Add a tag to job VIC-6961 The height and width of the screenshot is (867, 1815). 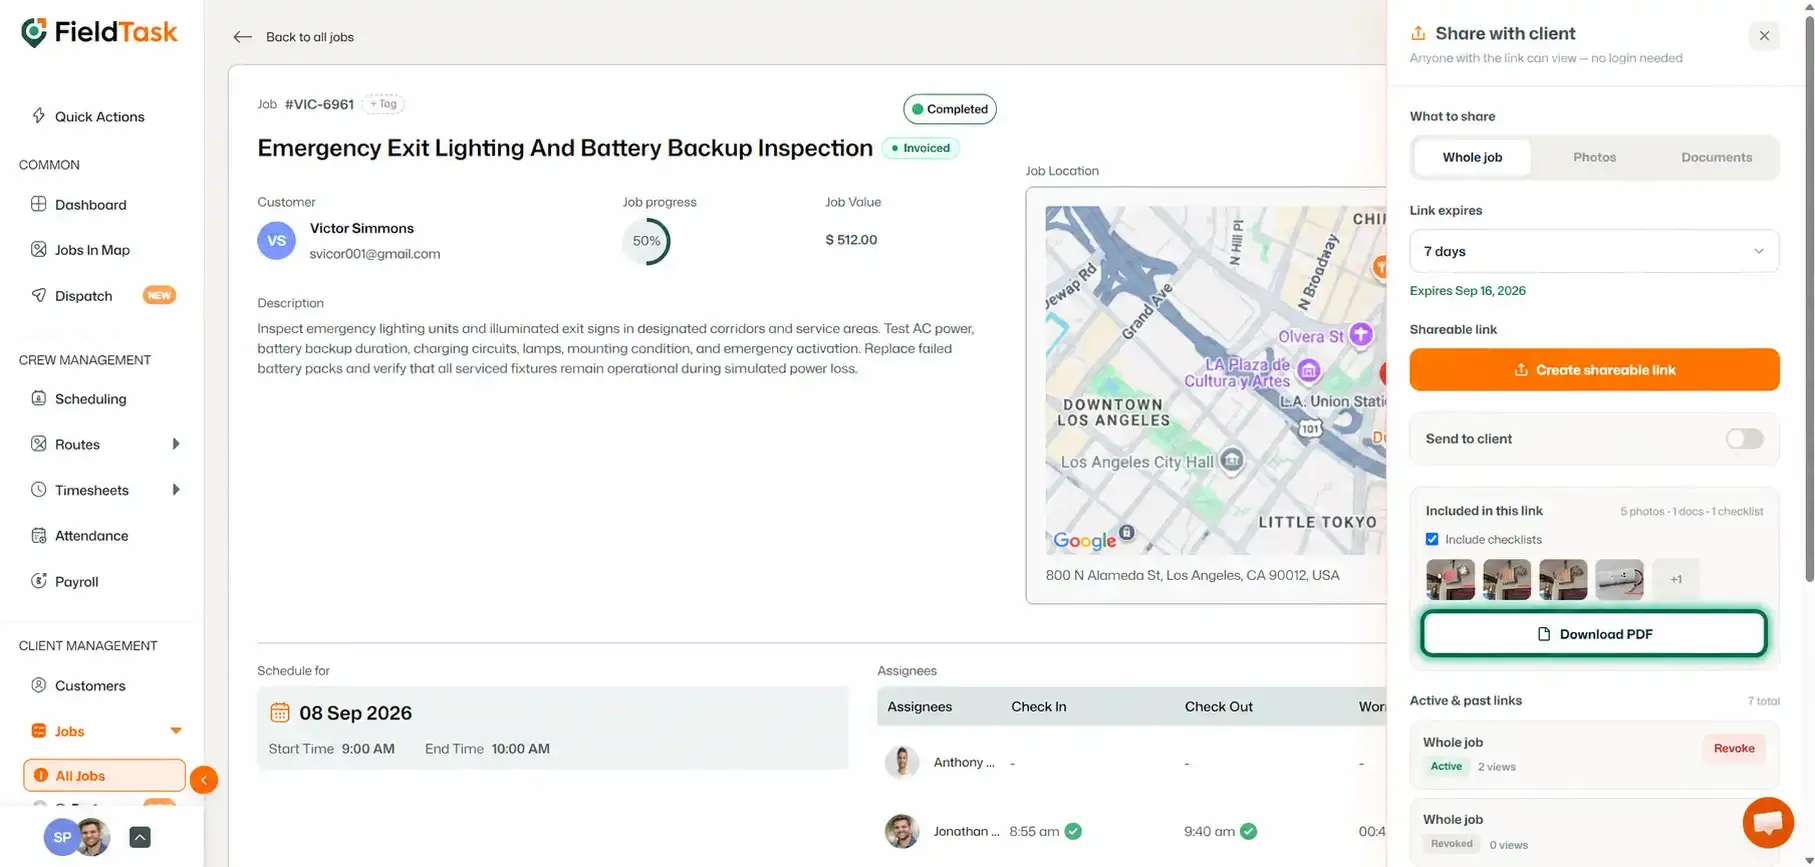(x=383, y=104)
